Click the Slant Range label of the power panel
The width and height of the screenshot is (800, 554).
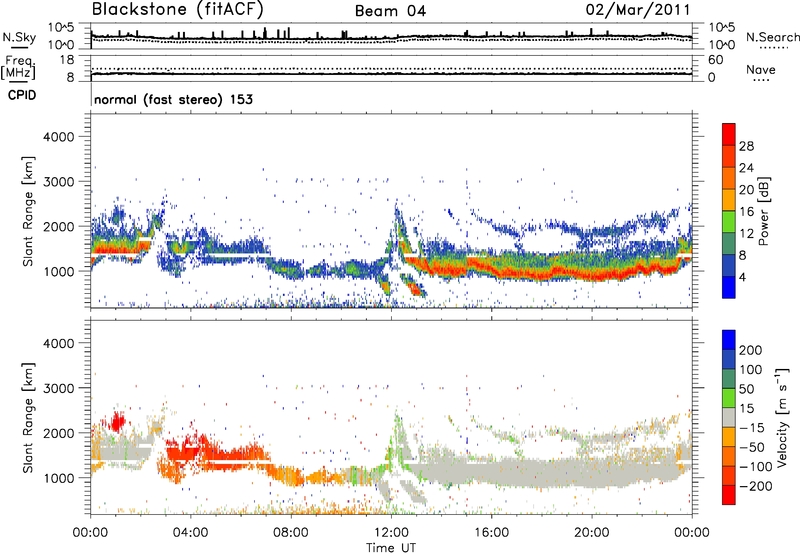(x=28, y=211)
